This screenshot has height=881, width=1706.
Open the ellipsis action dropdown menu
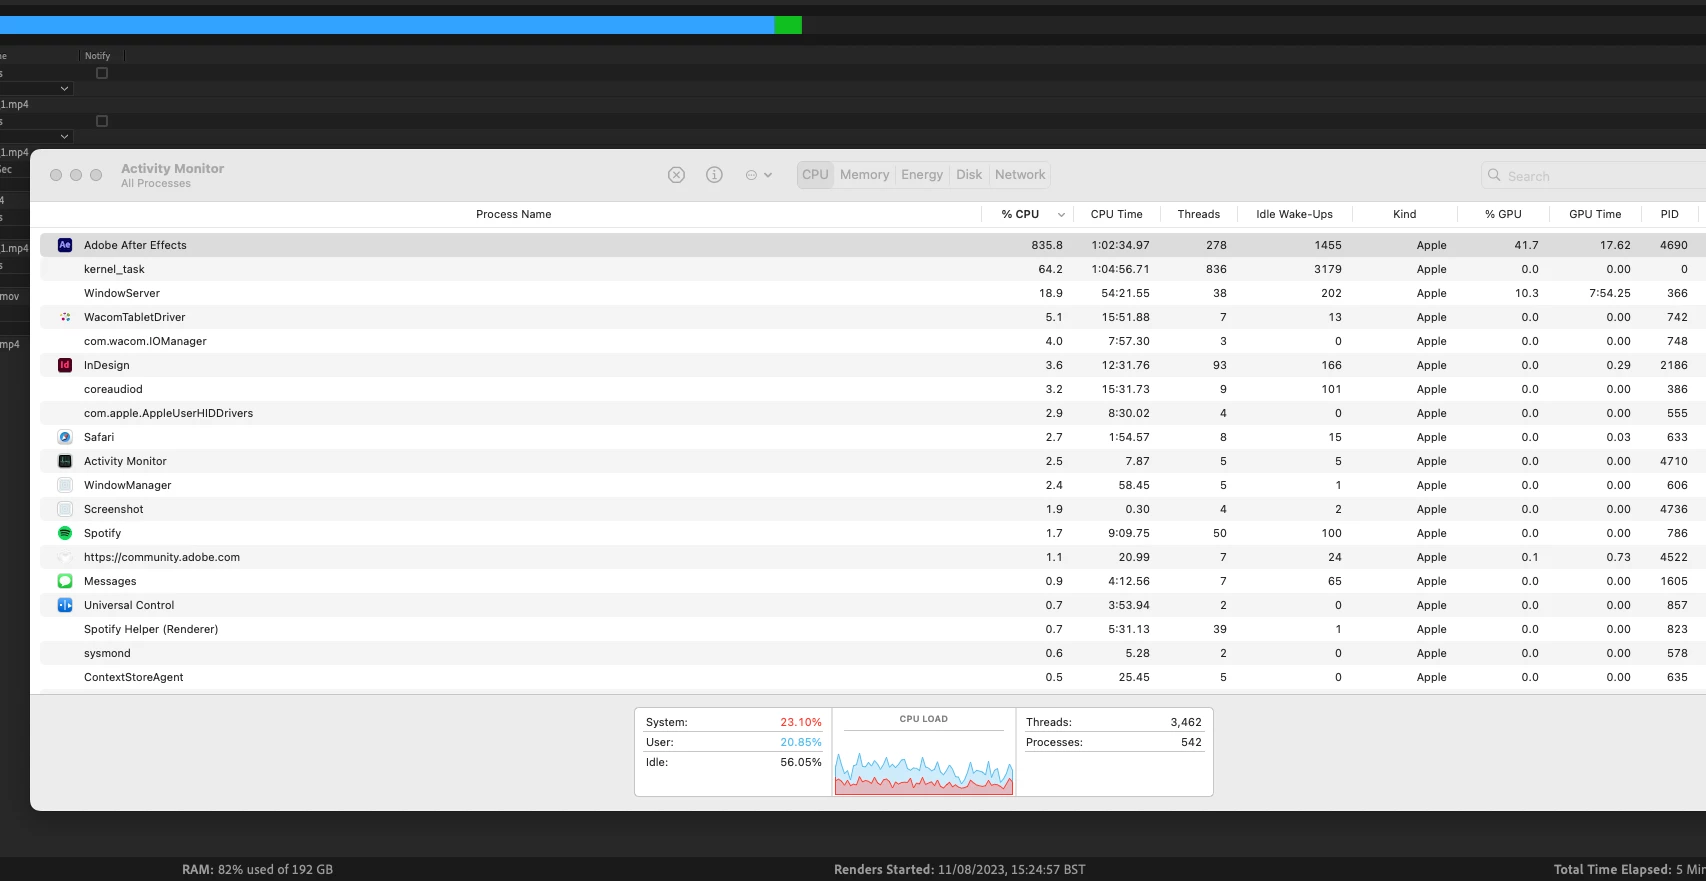758,175
